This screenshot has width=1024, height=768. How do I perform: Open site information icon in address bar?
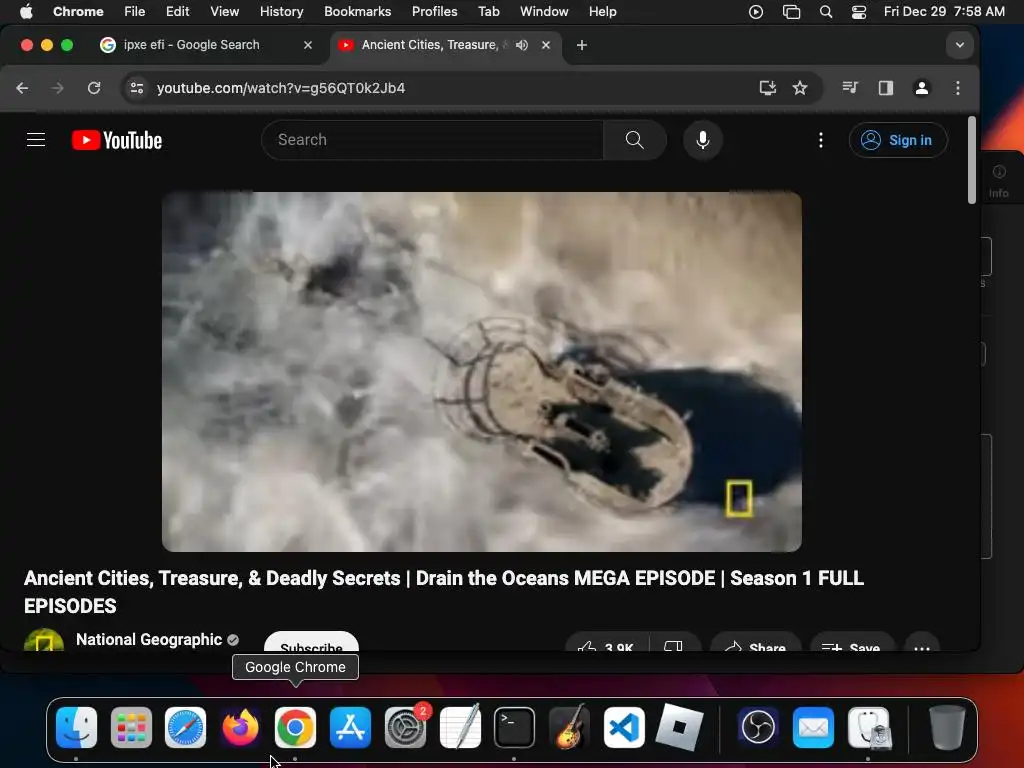coord(136,88)
